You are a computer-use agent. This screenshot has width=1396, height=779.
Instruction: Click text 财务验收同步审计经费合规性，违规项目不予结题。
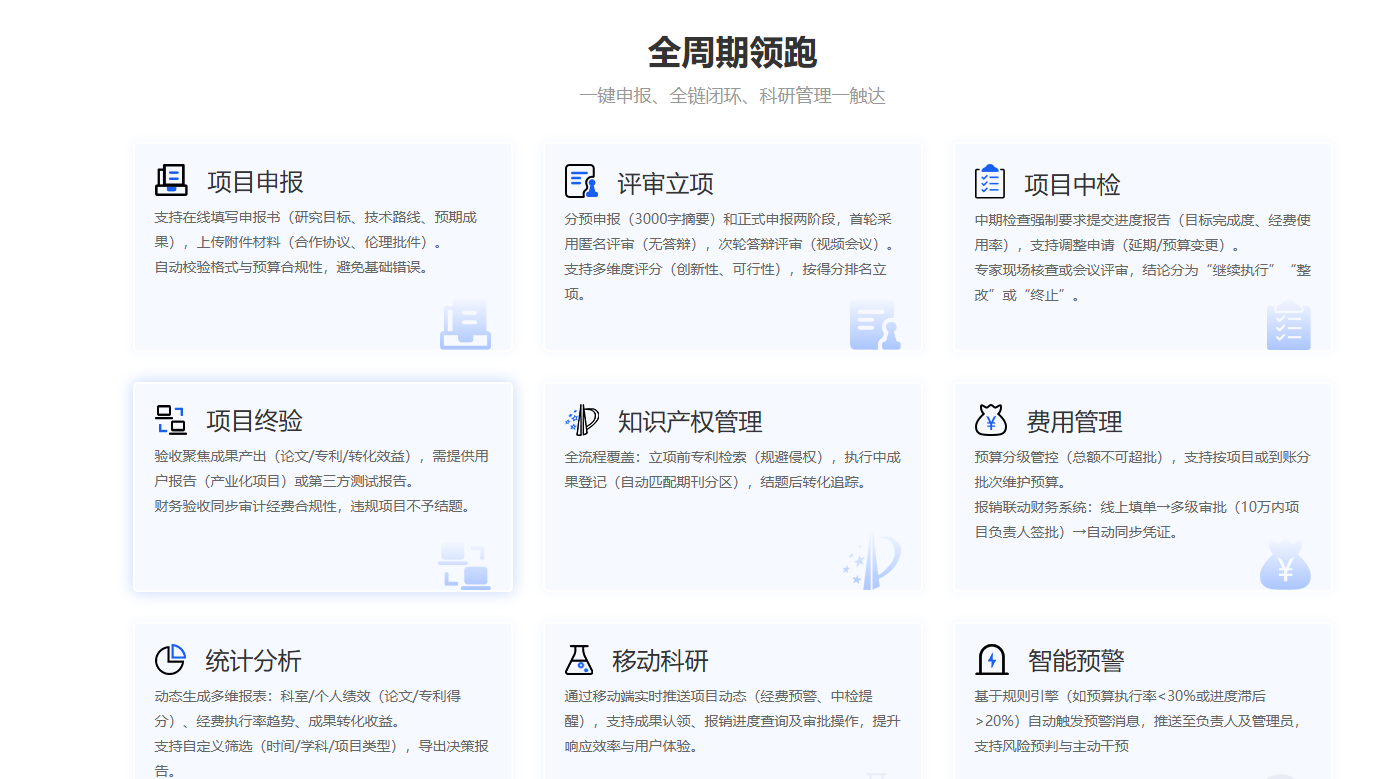pos(313,506)
